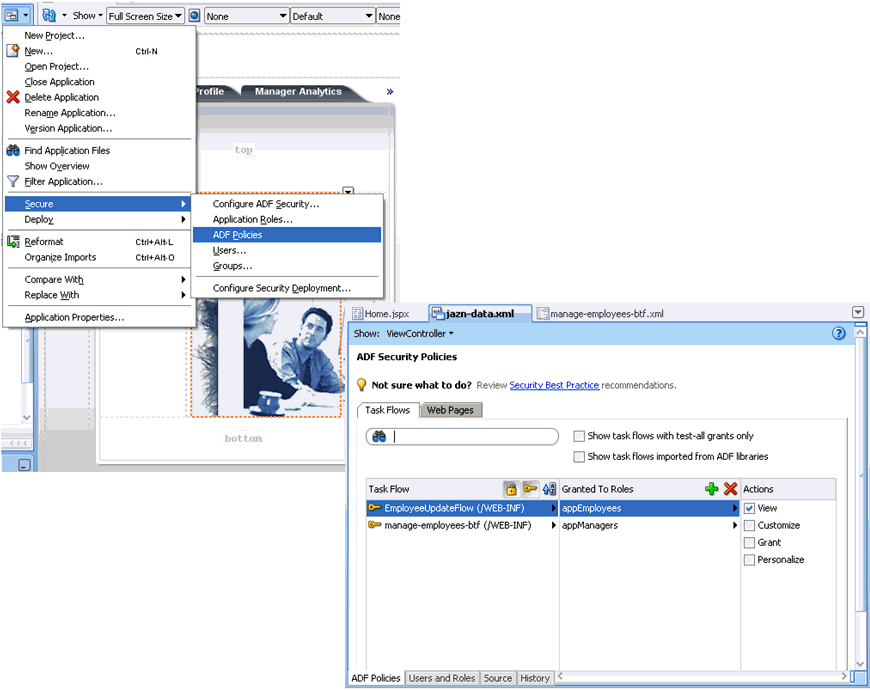Expand the EmployeeUpdateFlow row arrow
The image size is (870, 691).
[554, 507]
